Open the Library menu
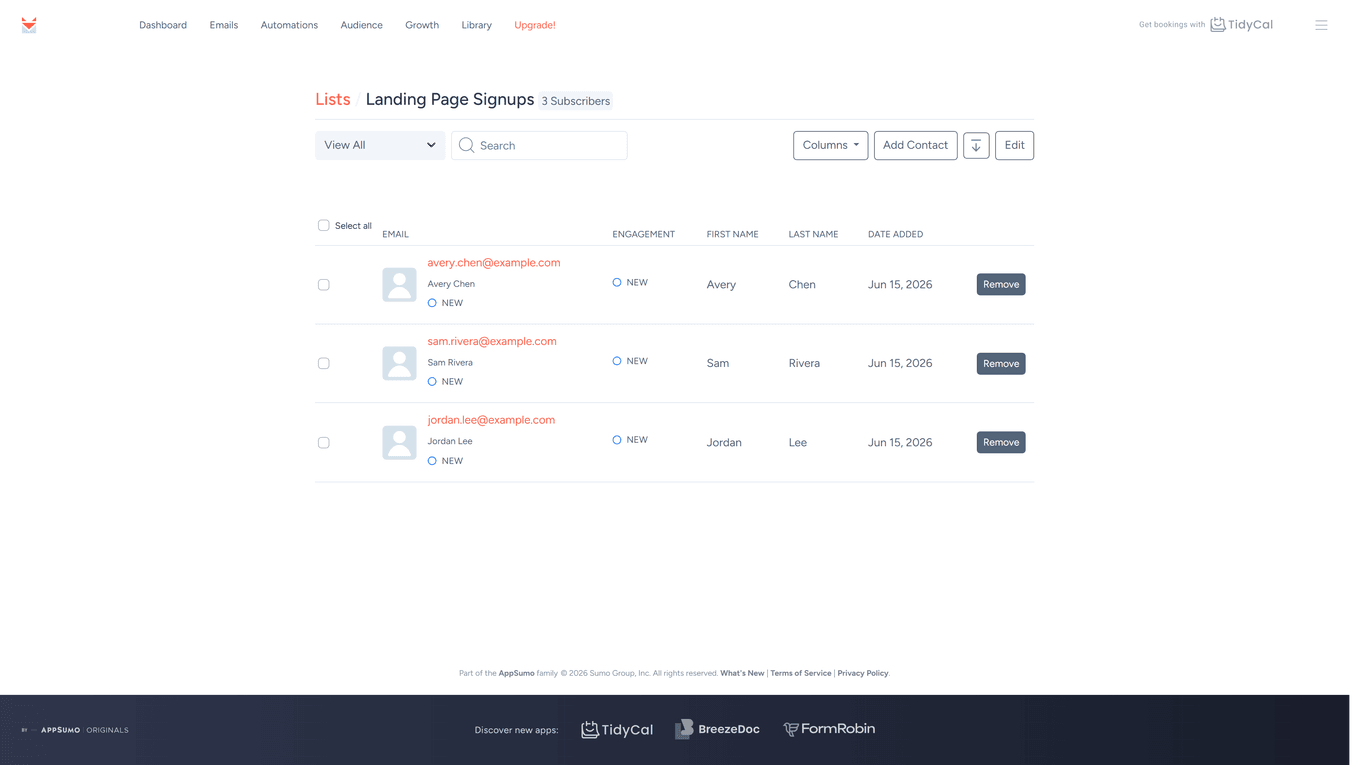This screenshot has height=765, width=1360. [x=476, y=25]
